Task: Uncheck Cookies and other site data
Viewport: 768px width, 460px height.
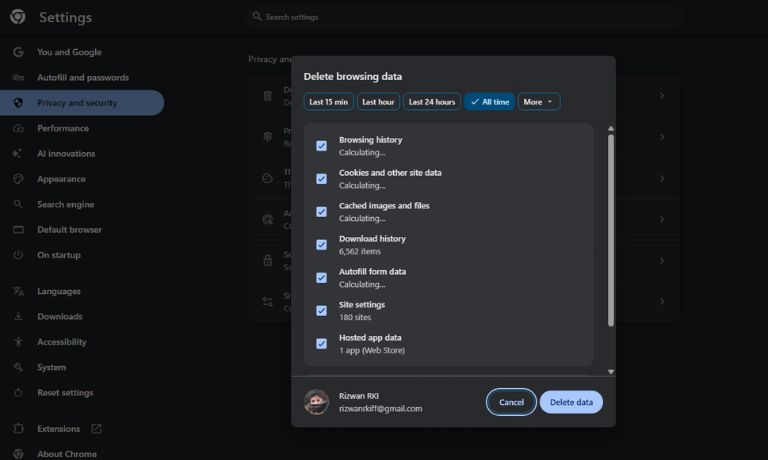Action: (321, 179)
